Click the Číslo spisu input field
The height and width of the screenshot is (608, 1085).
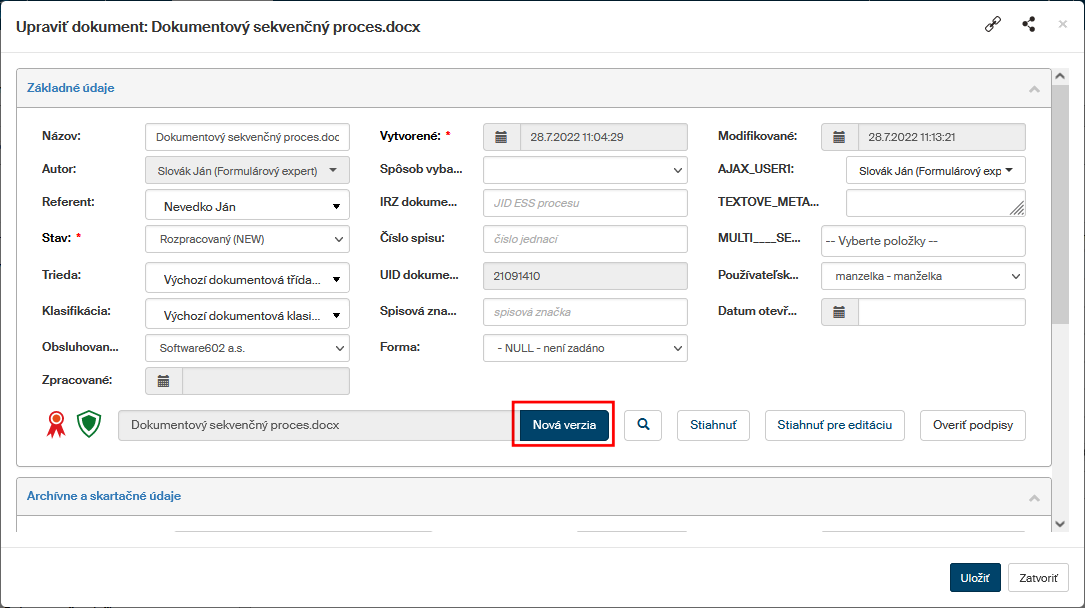[x=585, y=240]
